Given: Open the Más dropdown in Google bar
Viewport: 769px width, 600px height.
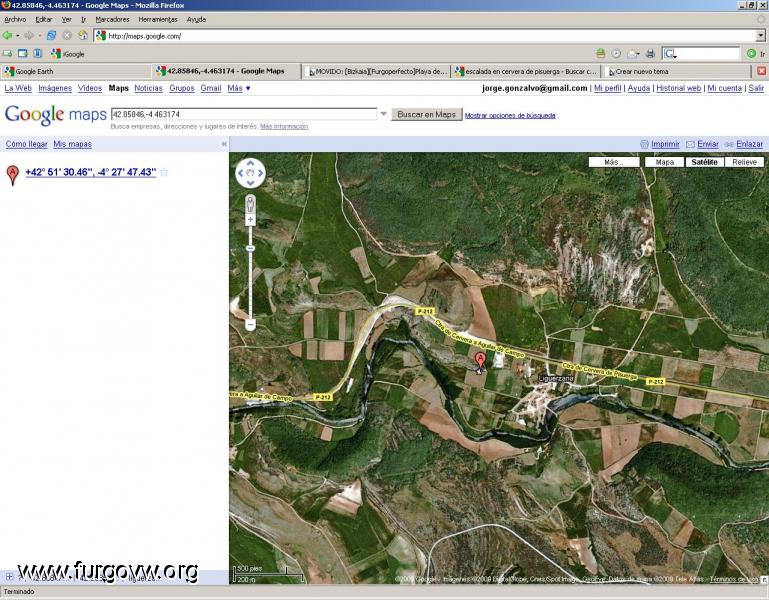Looking at the screenshot, I should (x=239, y=88).
